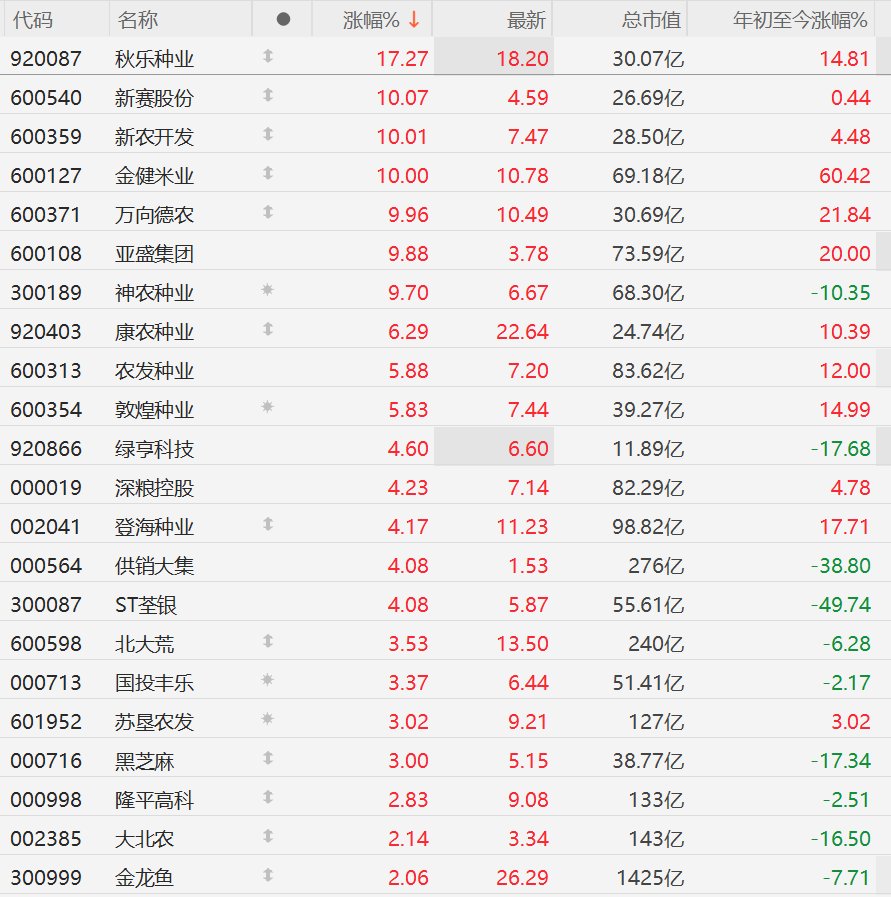Click year-to-date value -38.80
The width and height of the screenshot is (891, 897).
[840, 566]
